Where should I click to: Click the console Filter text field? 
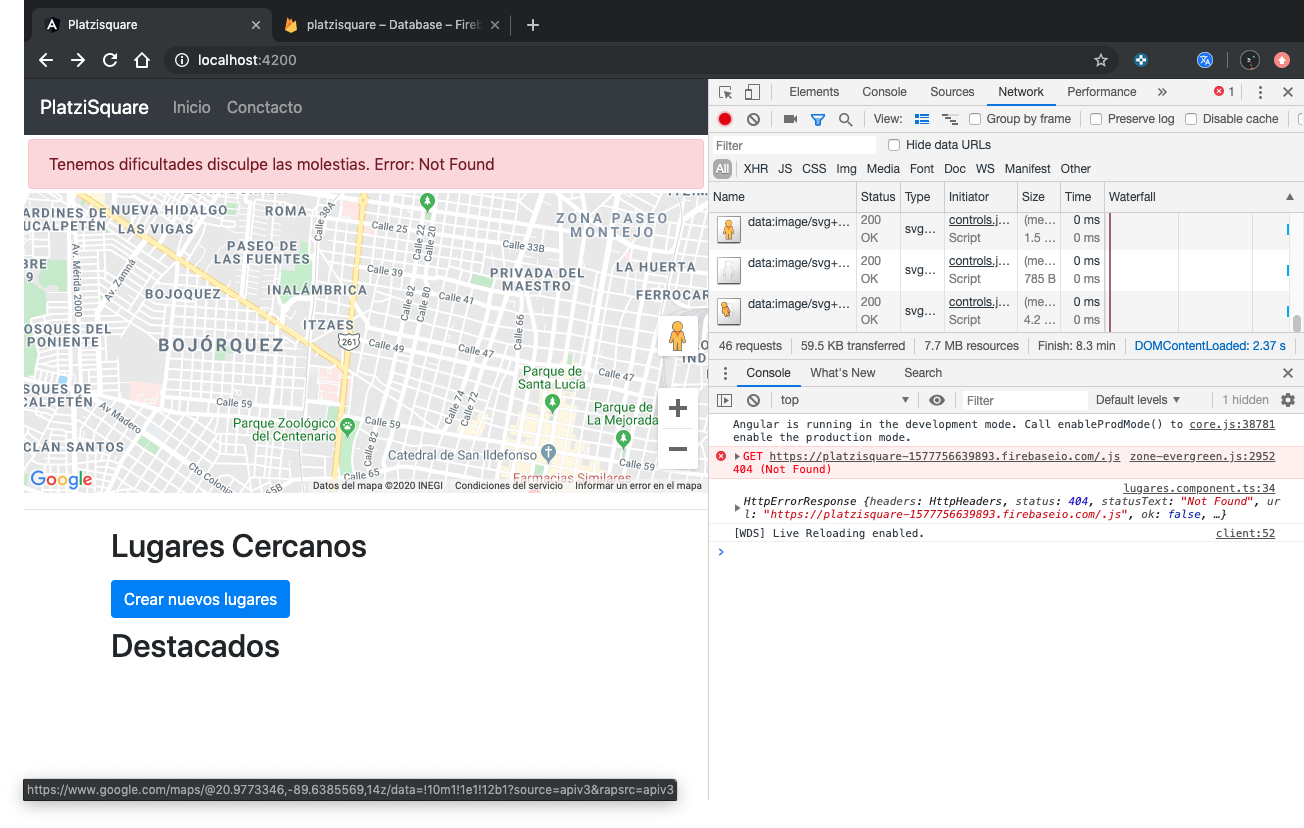coord(1024,400)
